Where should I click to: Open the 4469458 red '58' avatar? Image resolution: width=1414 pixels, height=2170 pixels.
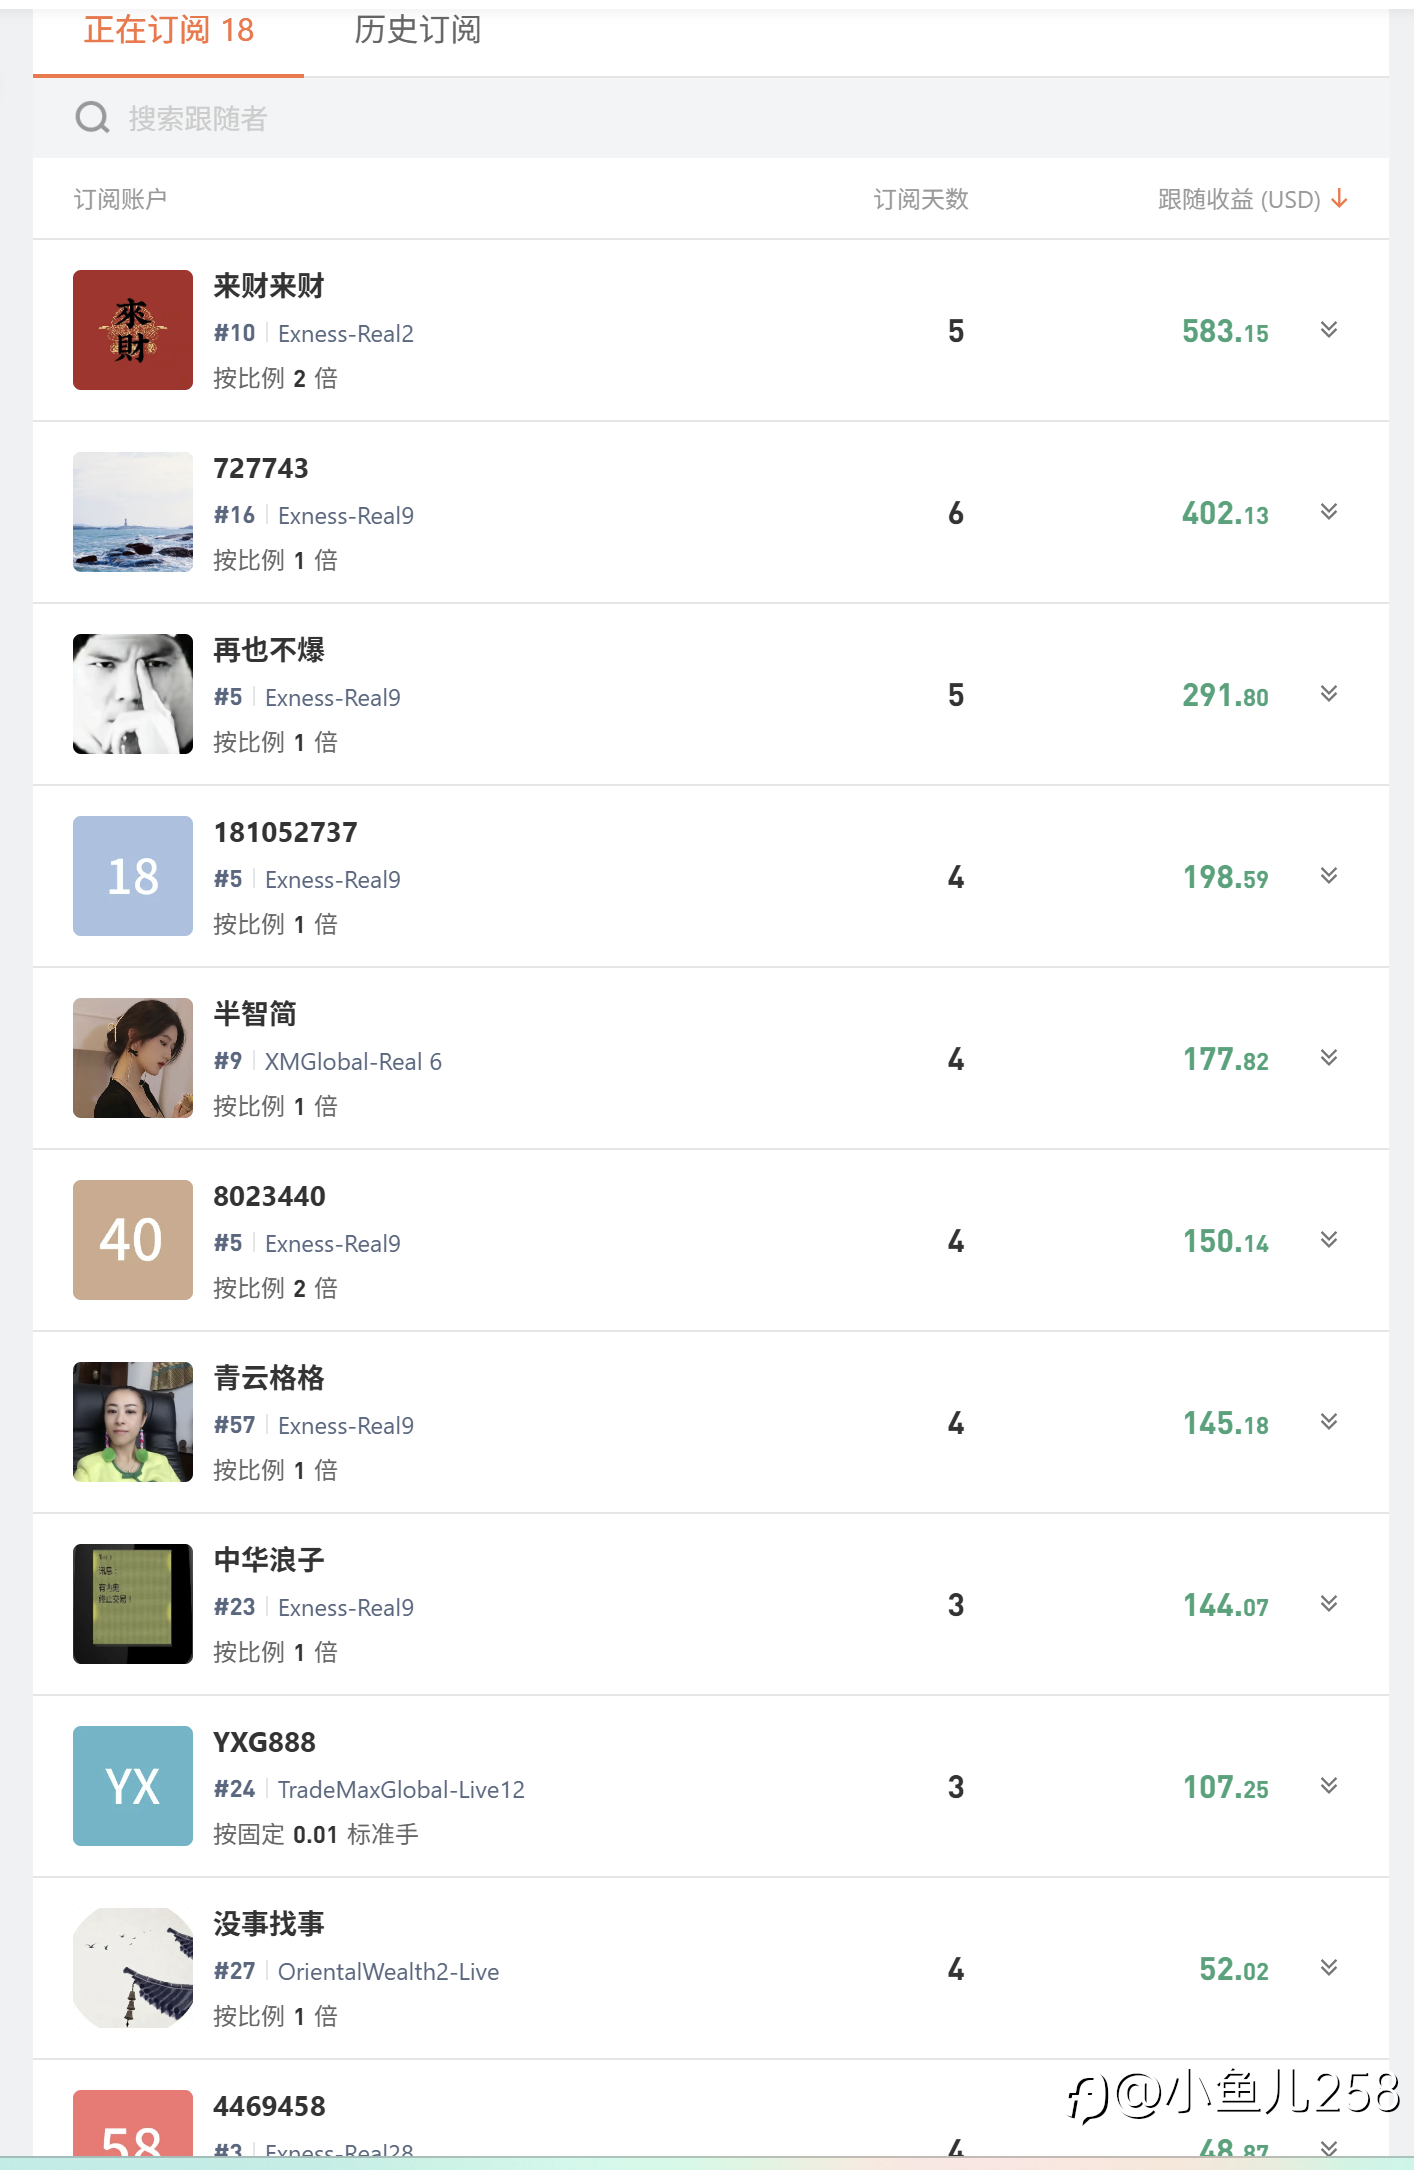[133, 2123]
